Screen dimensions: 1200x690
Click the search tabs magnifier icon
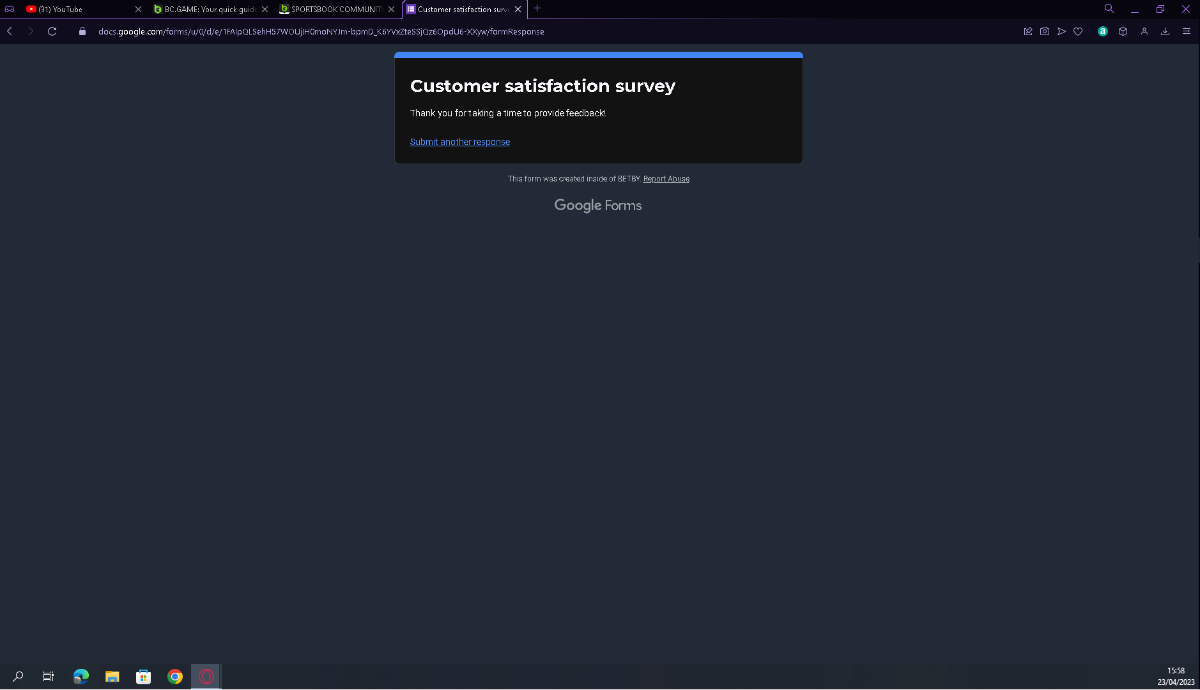coord(1109,9)
